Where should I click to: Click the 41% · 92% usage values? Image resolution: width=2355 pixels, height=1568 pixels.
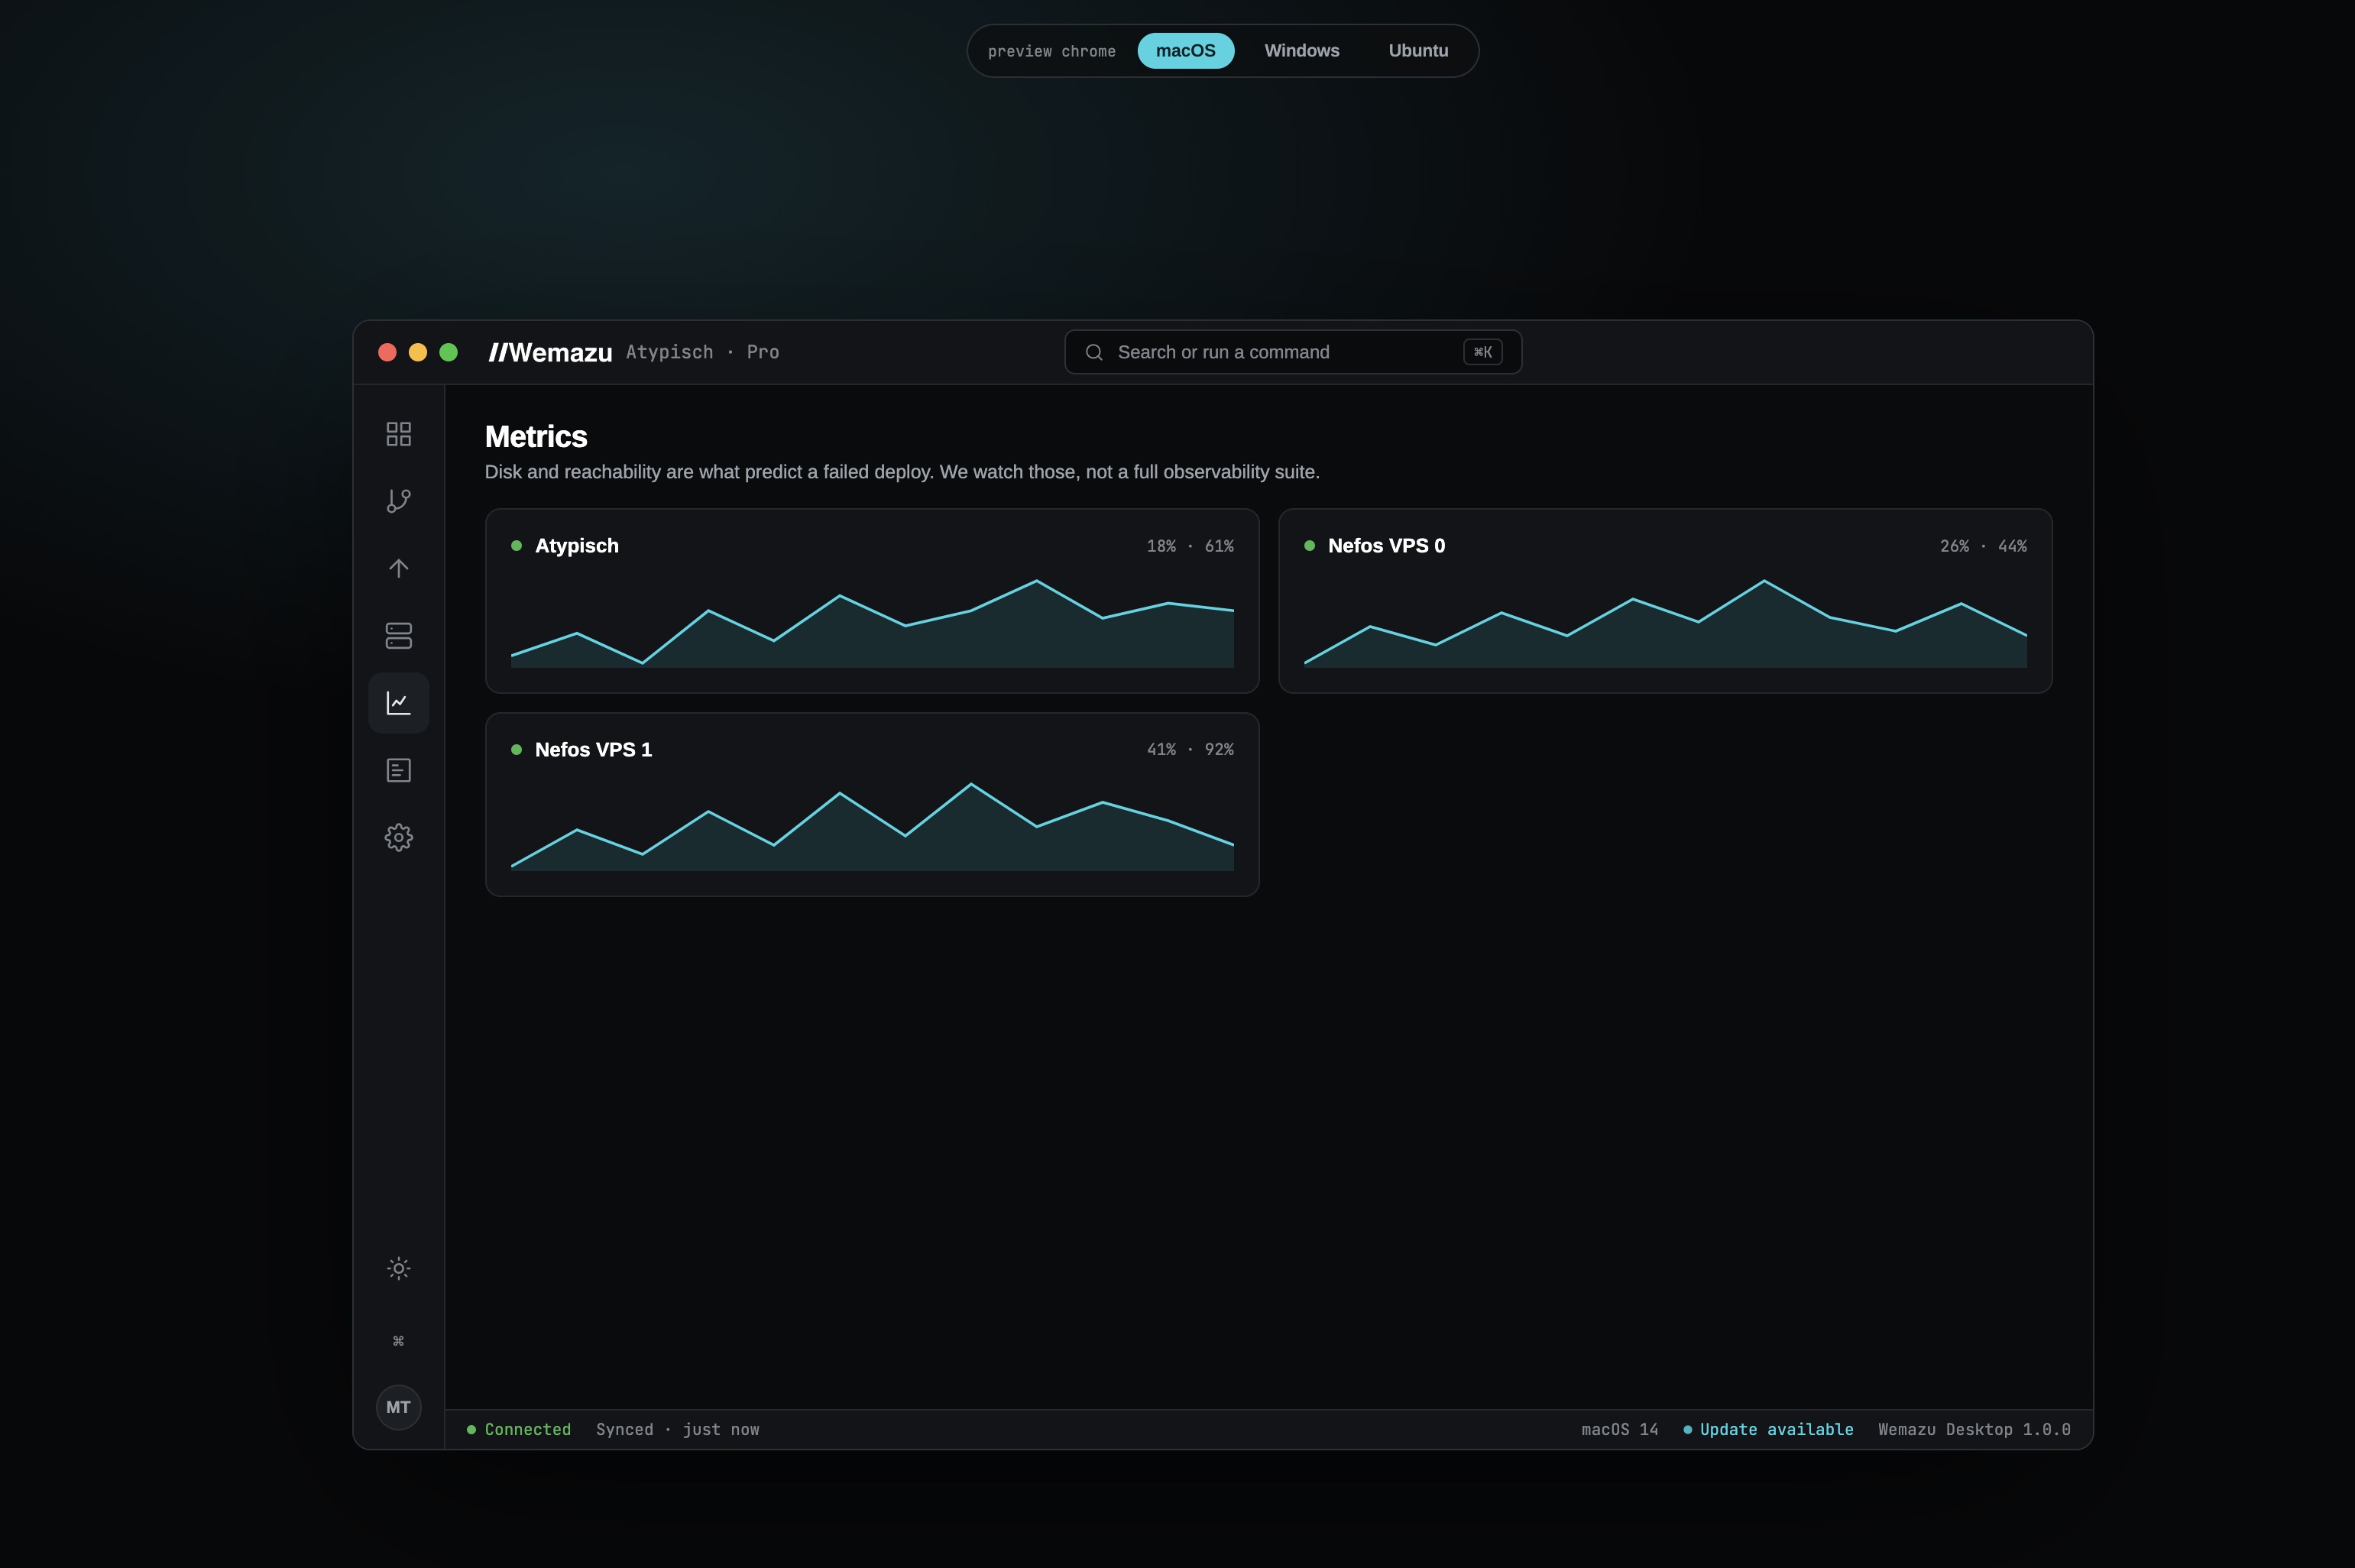point(1190,750)
